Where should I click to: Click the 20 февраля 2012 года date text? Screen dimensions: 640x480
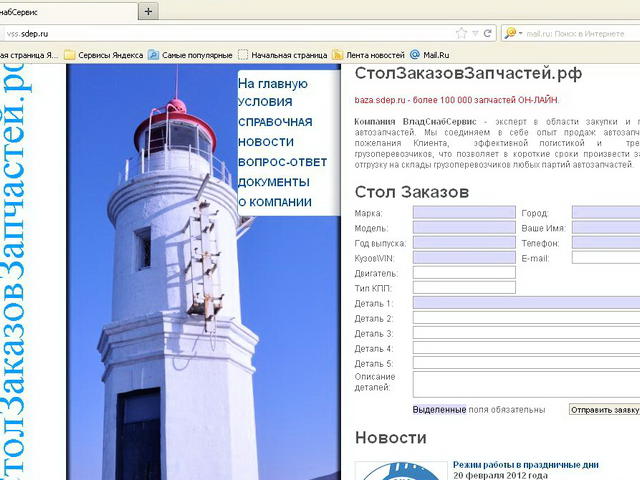500,476
